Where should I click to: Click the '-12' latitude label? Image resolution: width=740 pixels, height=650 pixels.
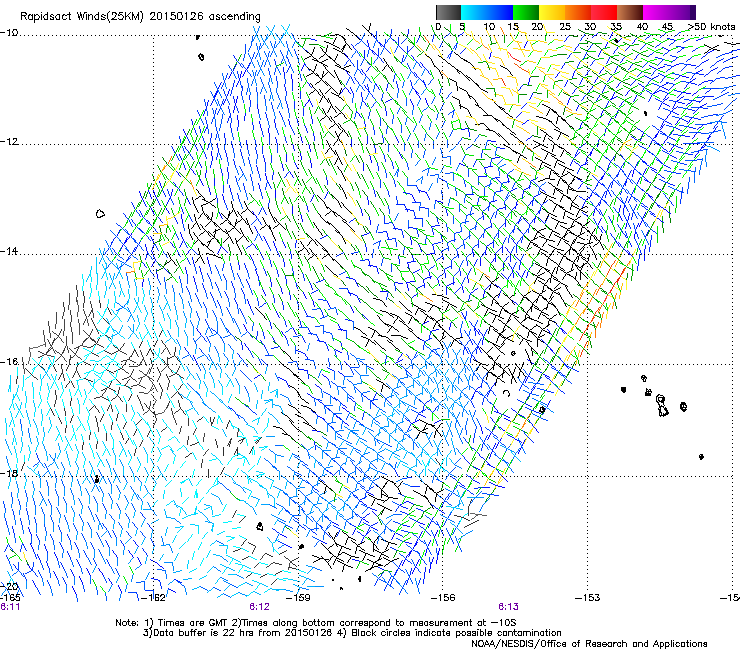tap(9, 142)
